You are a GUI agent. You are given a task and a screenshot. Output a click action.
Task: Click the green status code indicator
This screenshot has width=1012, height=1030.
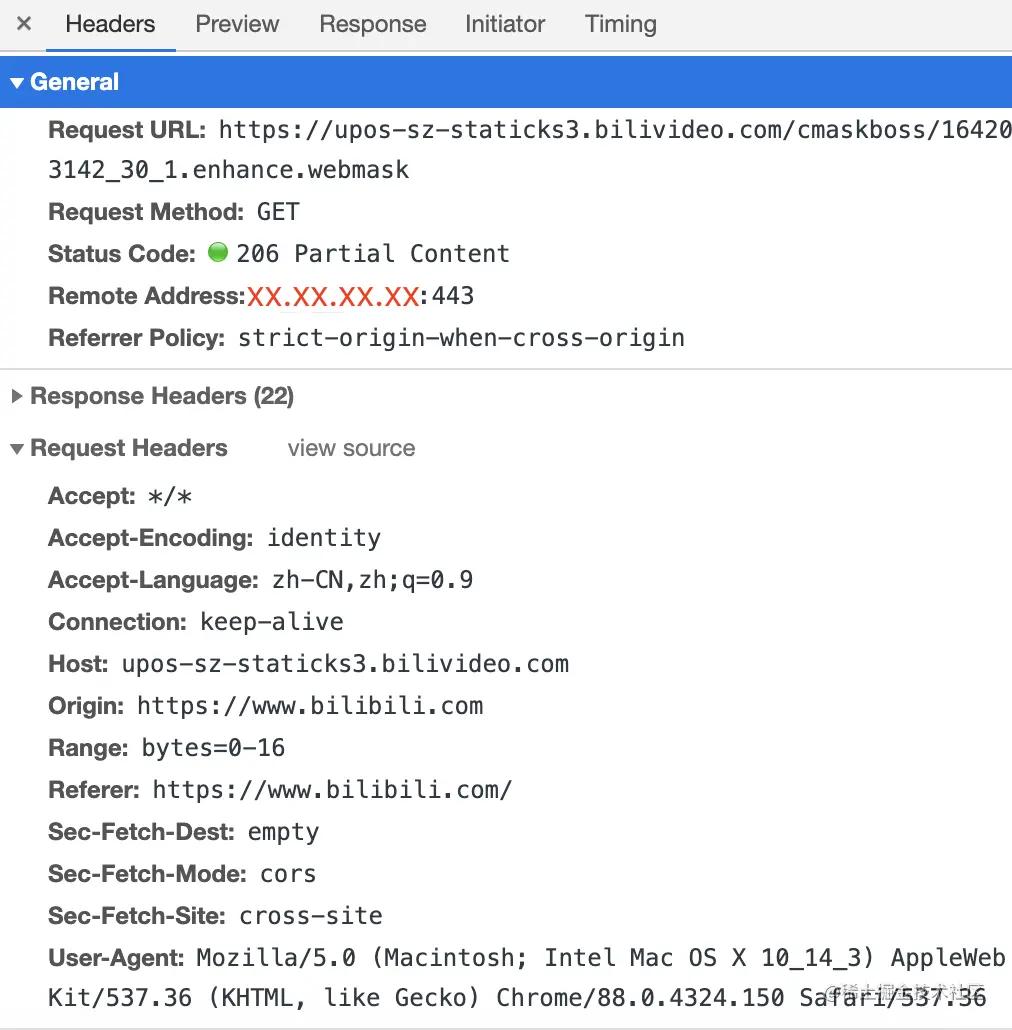pyautogui.click(x=217, y=253)
